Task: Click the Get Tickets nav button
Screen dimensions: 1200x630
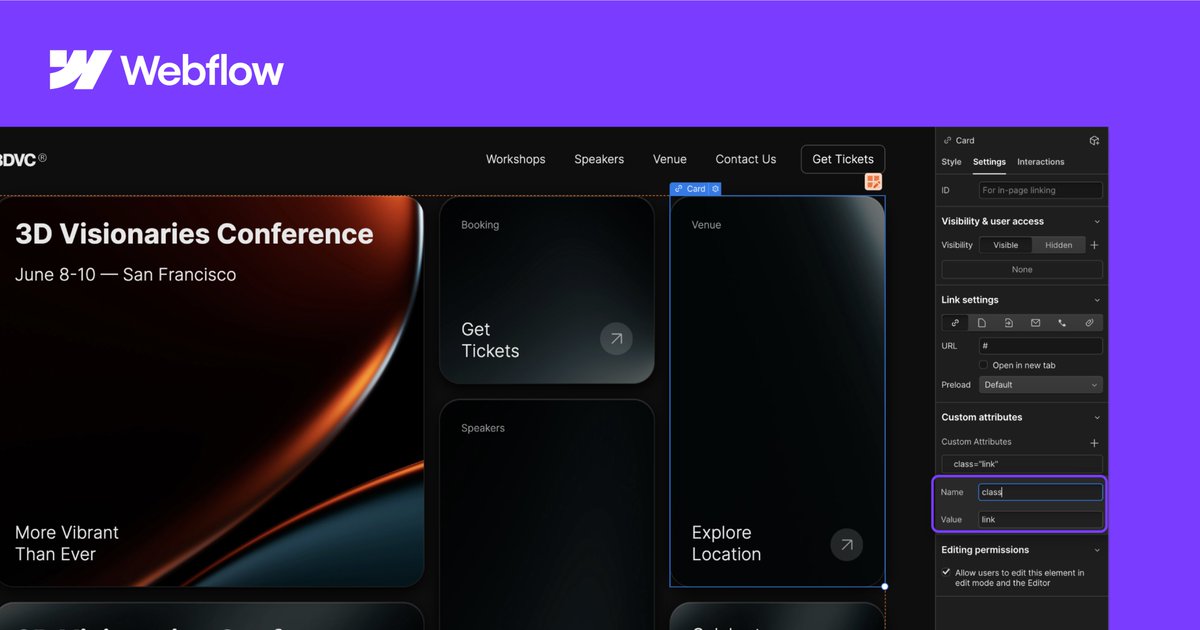Action: pos(842,159)
